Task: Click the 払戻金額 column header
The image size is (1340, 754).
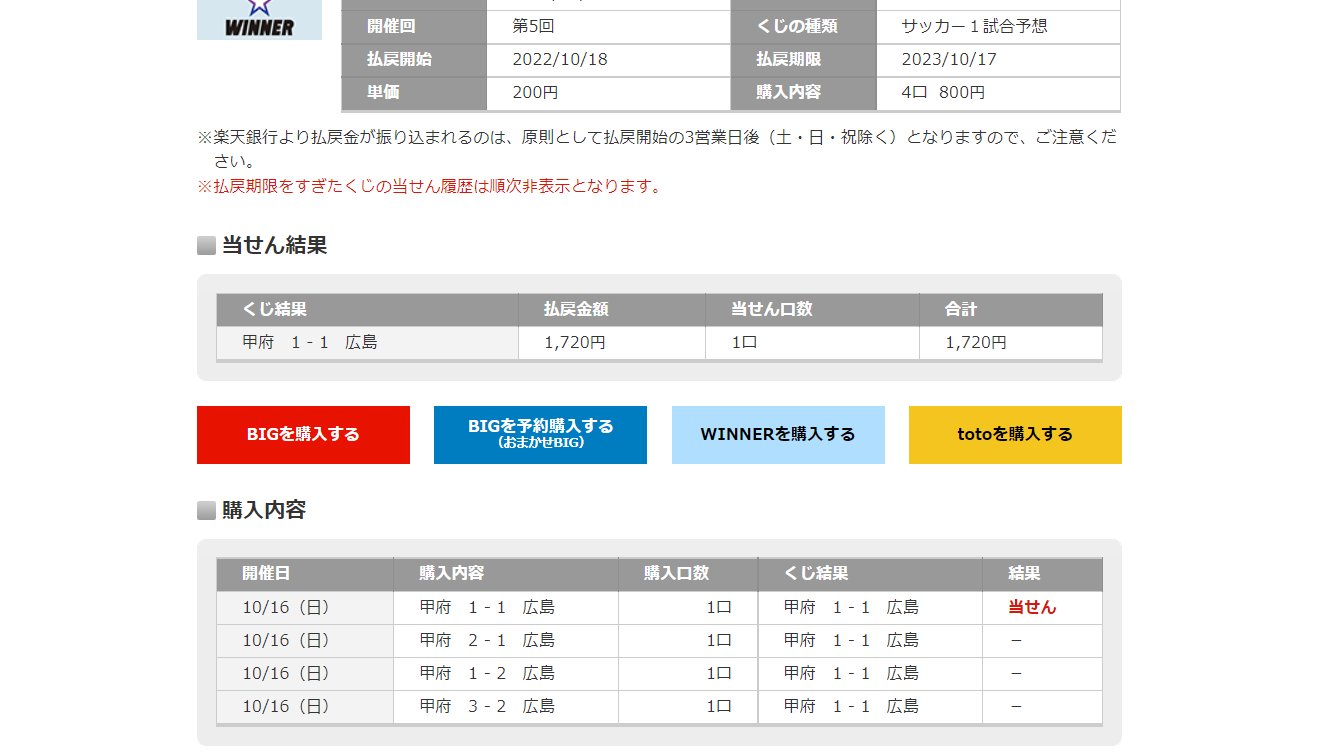Action: coord(612,310)
